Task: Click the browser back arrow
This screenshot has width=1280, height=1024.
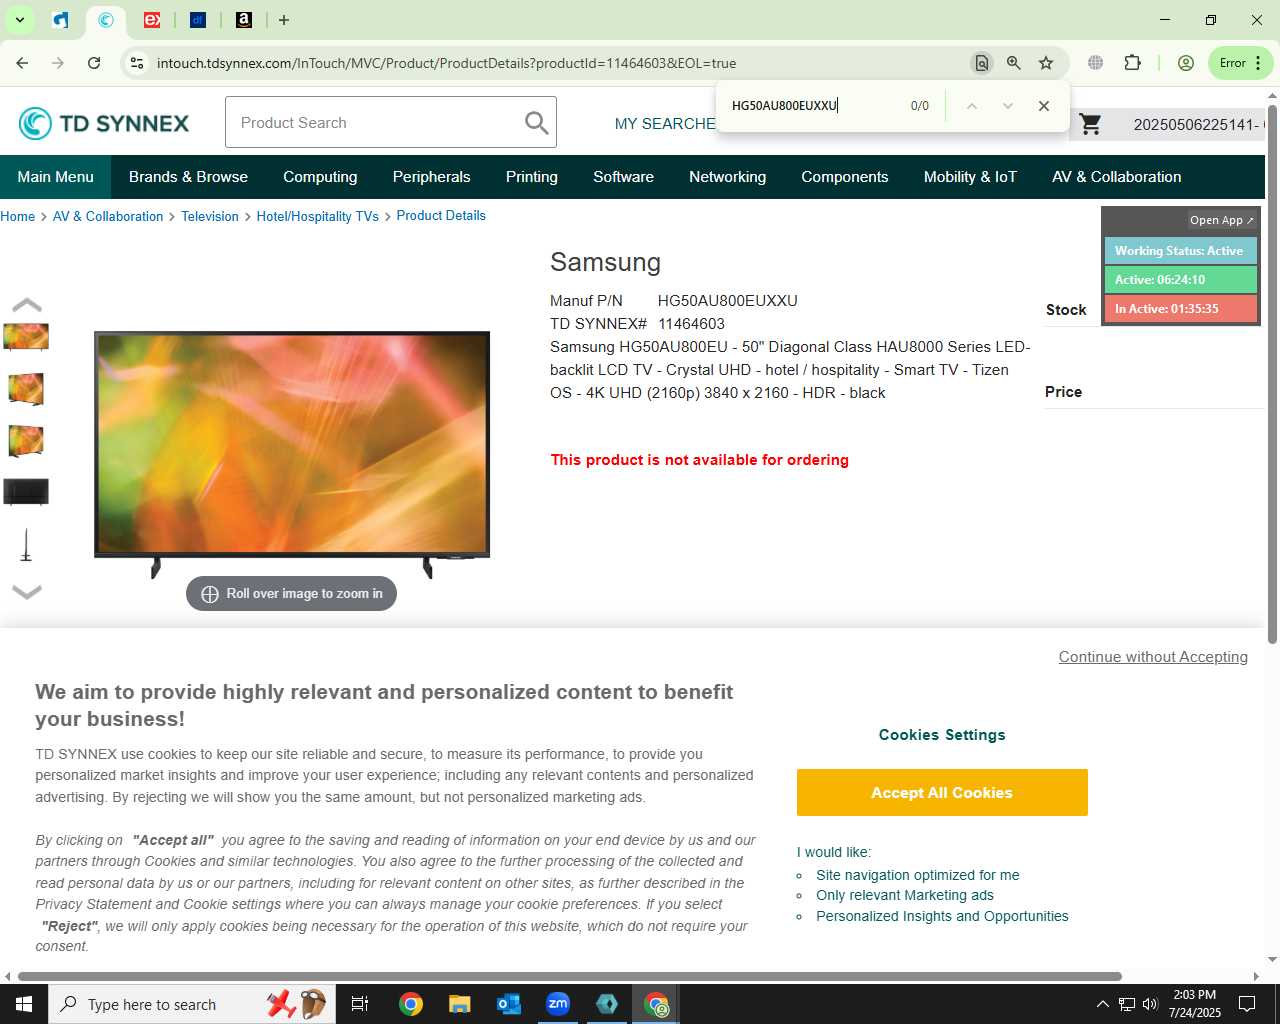Action: [22, 63]
